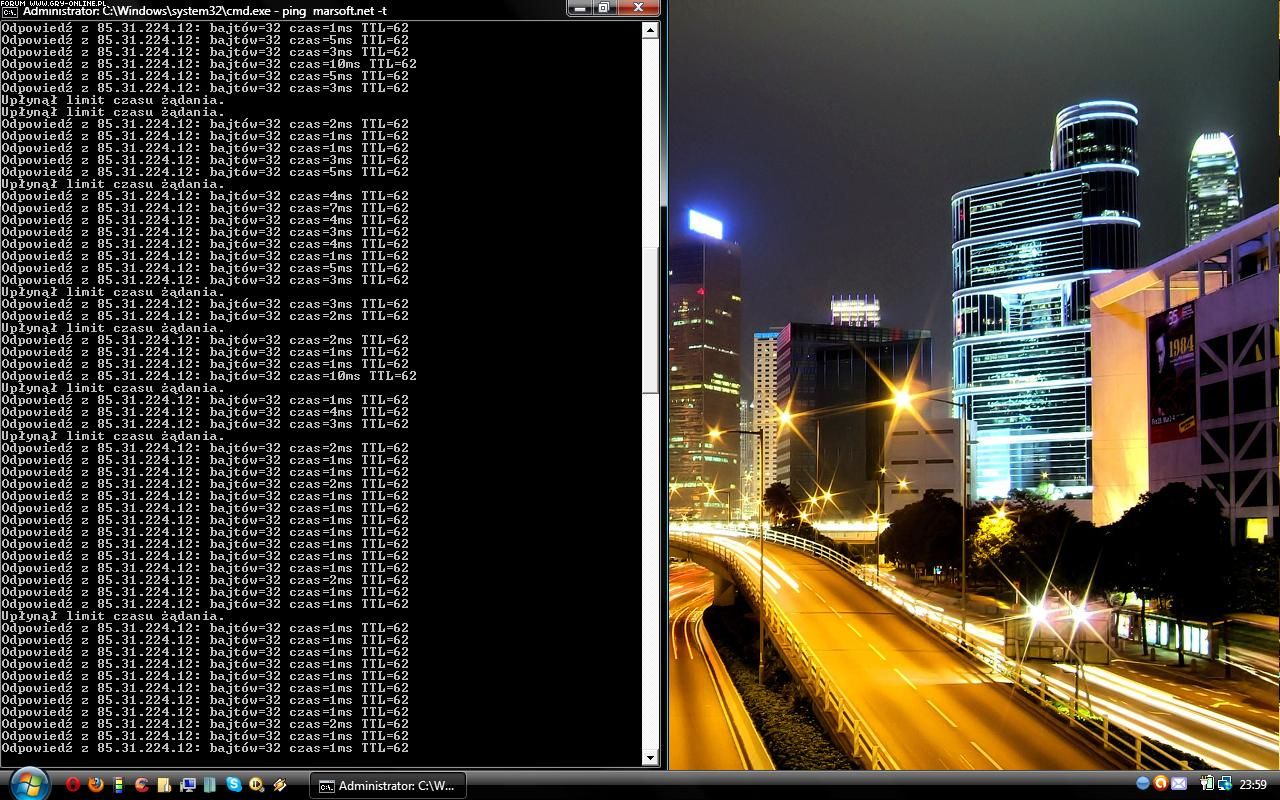This screenshot has height=800, width=1280.
Task: Click the console vertical scrollbar thumb
Action: [x=650, y=320]
